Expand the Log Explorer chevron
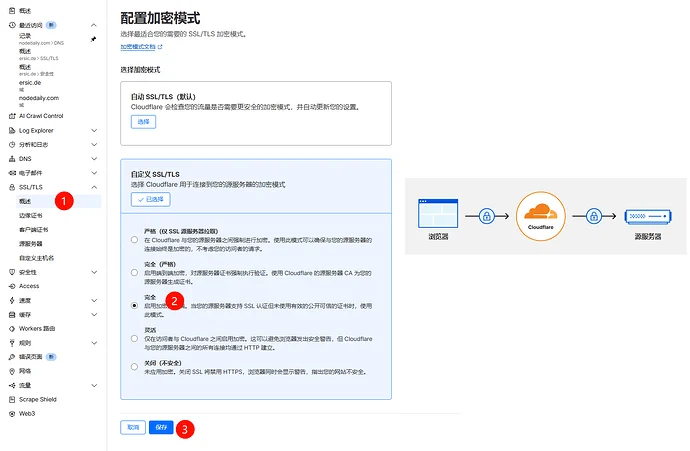The image size is (690, 451). [94, 130]
